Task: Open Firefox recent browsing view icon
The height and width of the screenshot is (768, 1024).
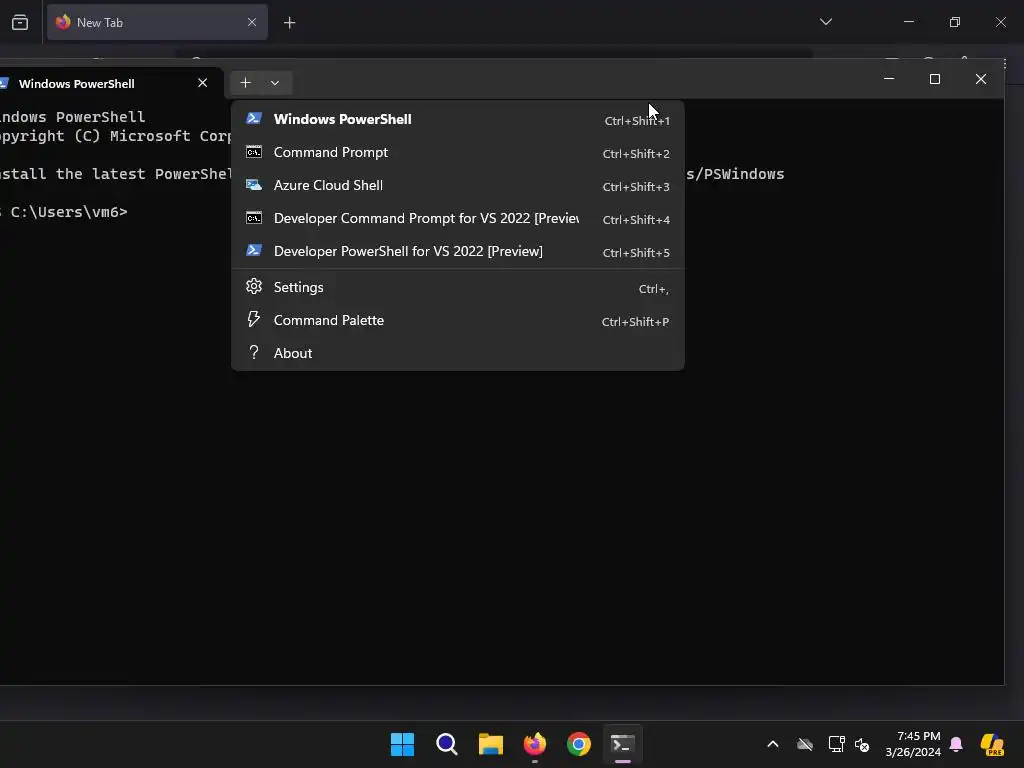Action: click(x=20, y=23)
